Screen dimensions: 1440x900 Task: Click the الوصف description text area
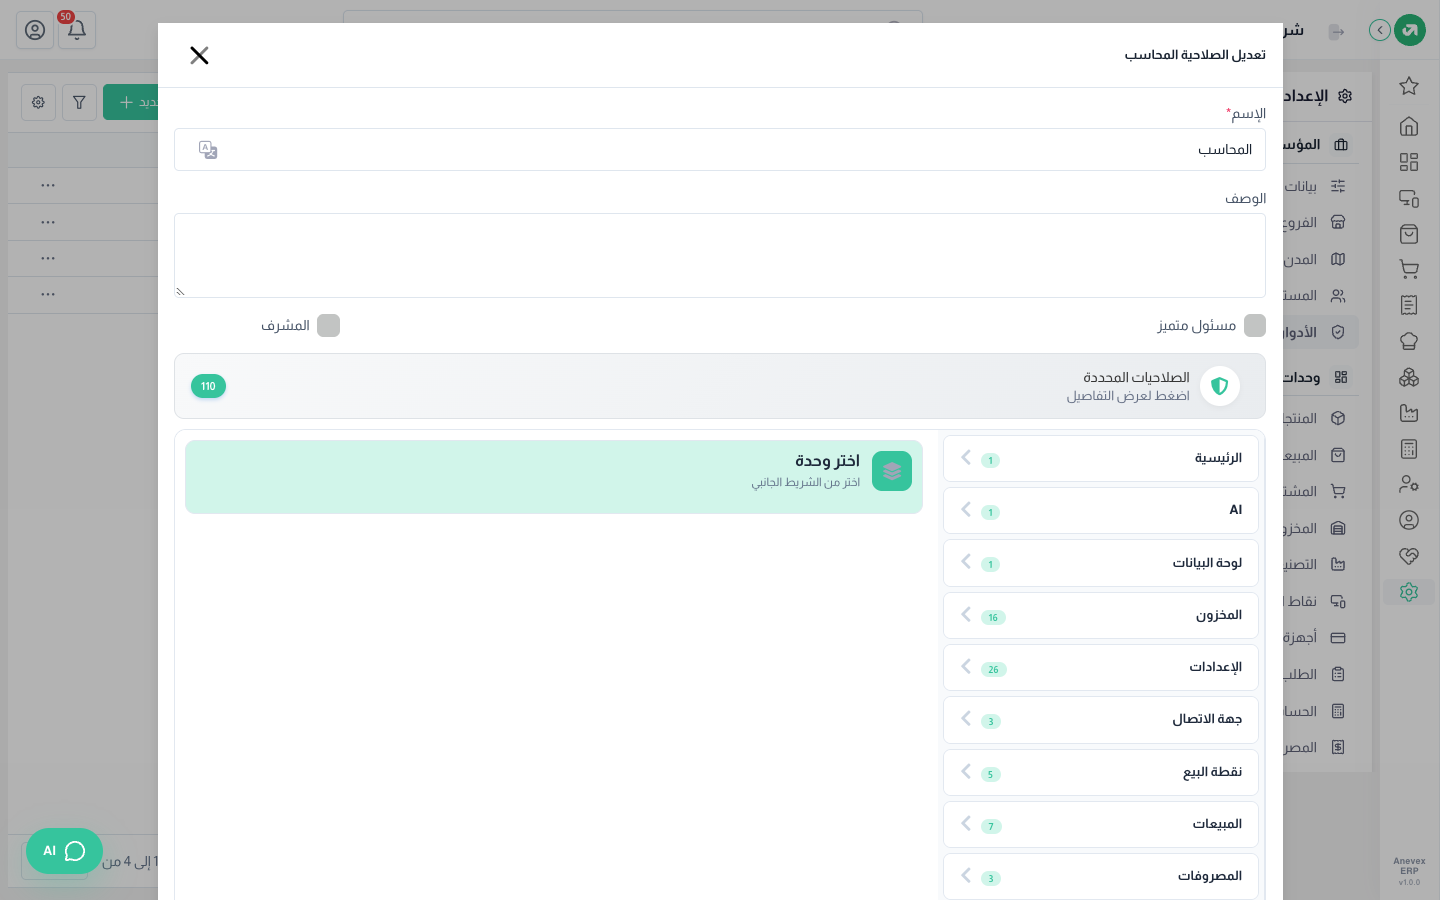tap(720, 255)
